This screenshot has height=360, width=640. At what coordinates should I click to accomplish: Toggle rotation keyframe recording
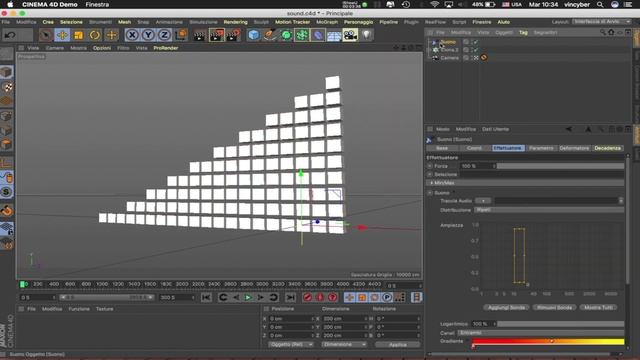pyautogui.click(x=374, y=297)
